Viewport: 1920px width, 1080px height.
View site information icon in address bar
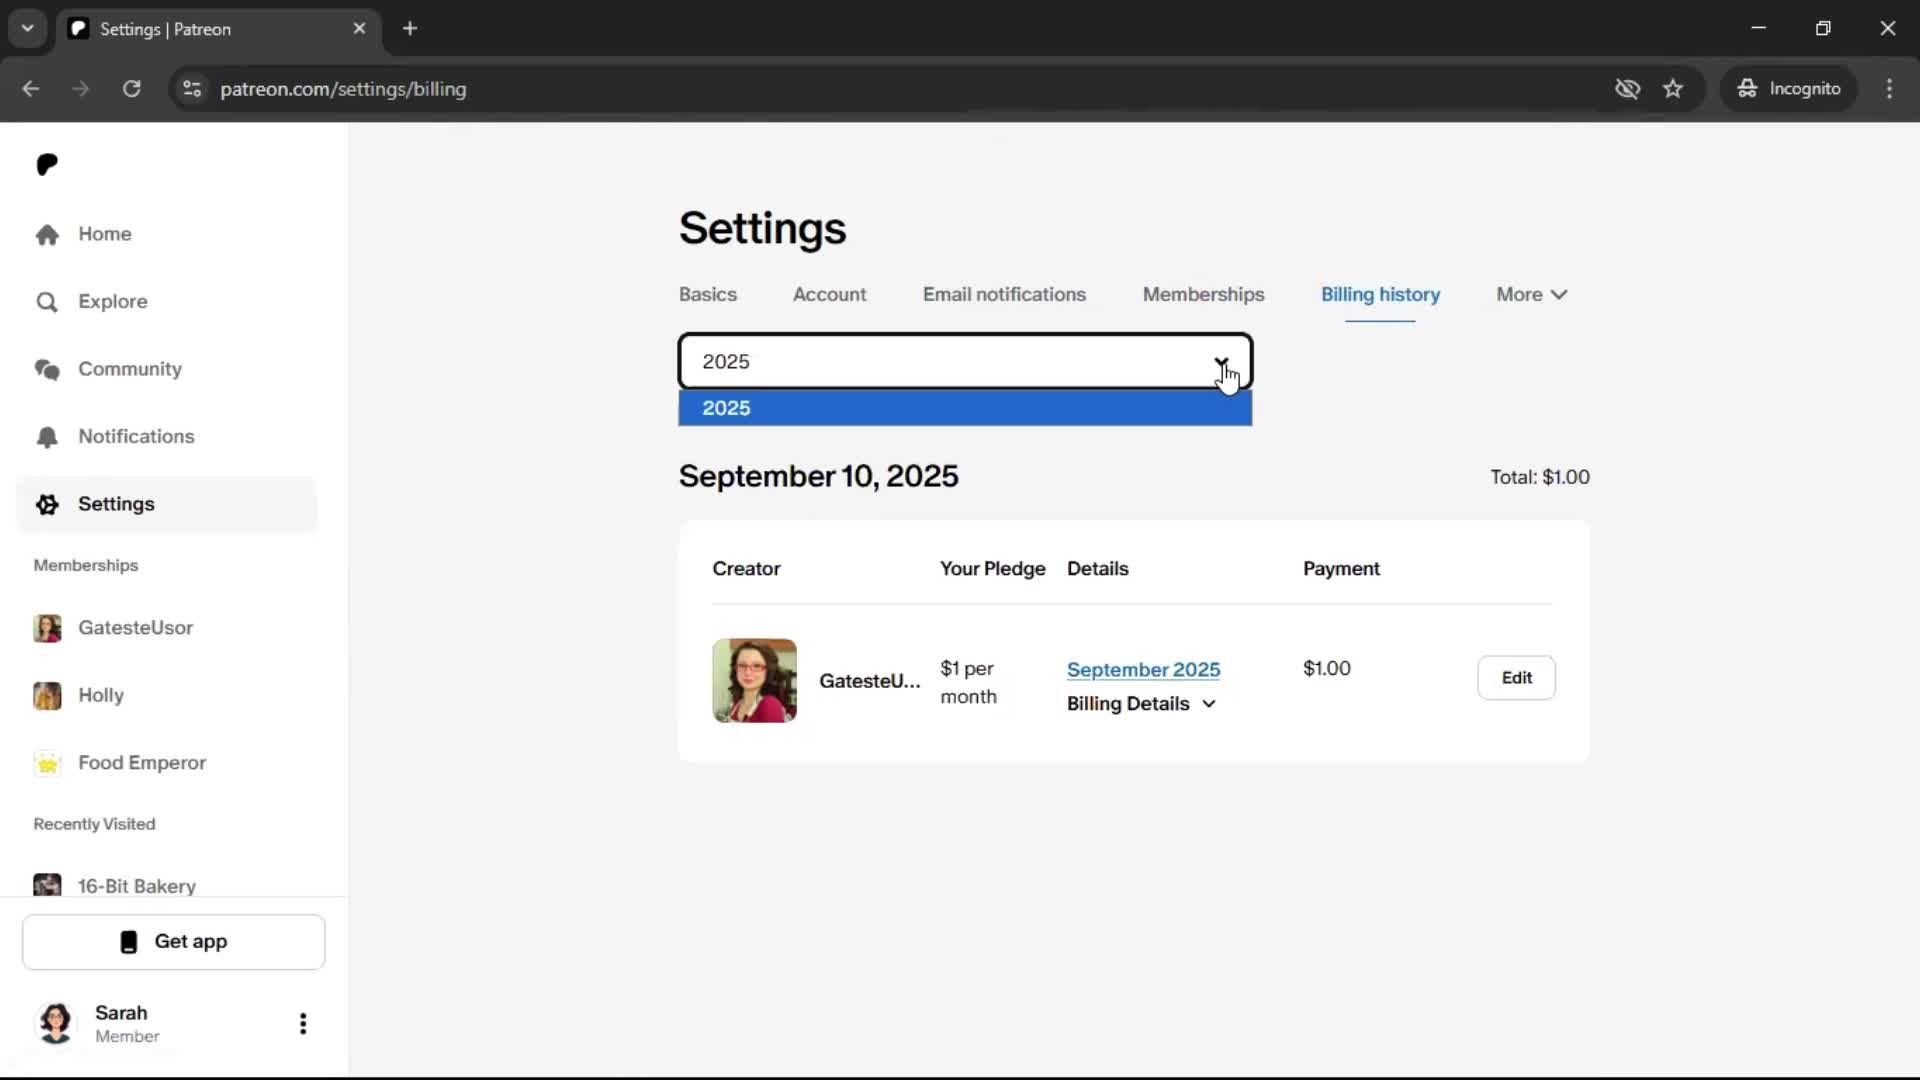click(192, 89)
